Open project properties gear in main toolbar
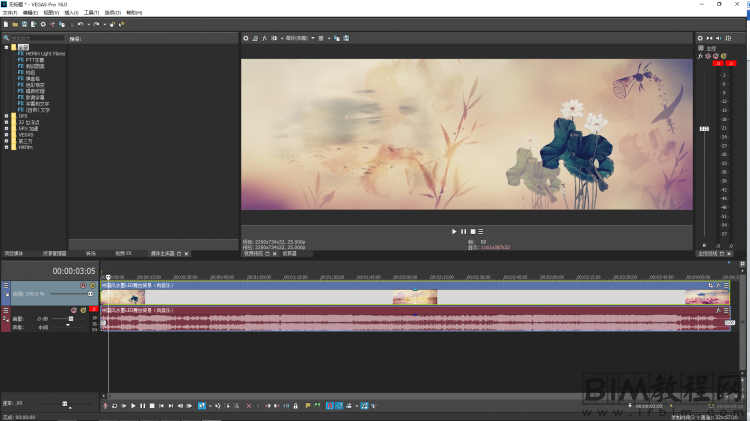The height and width of the screenshot is (421, 750). click(43, 24)
